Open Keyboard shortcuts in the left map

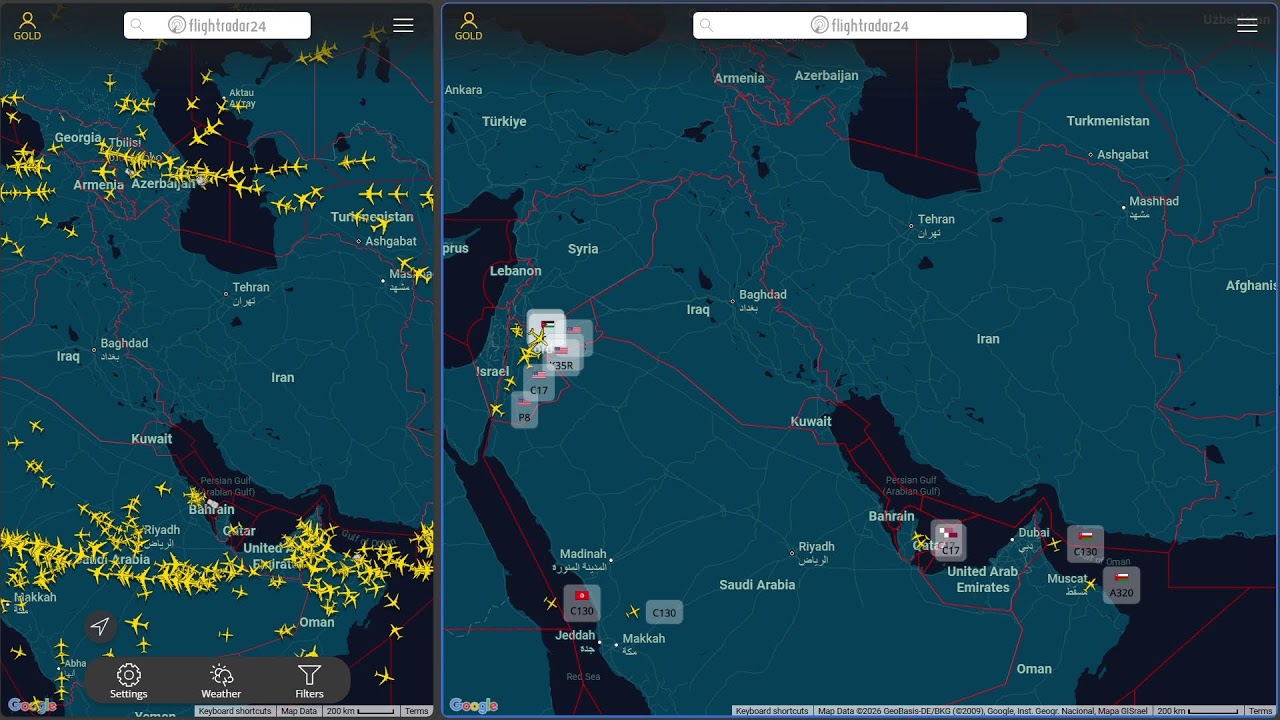235,711
